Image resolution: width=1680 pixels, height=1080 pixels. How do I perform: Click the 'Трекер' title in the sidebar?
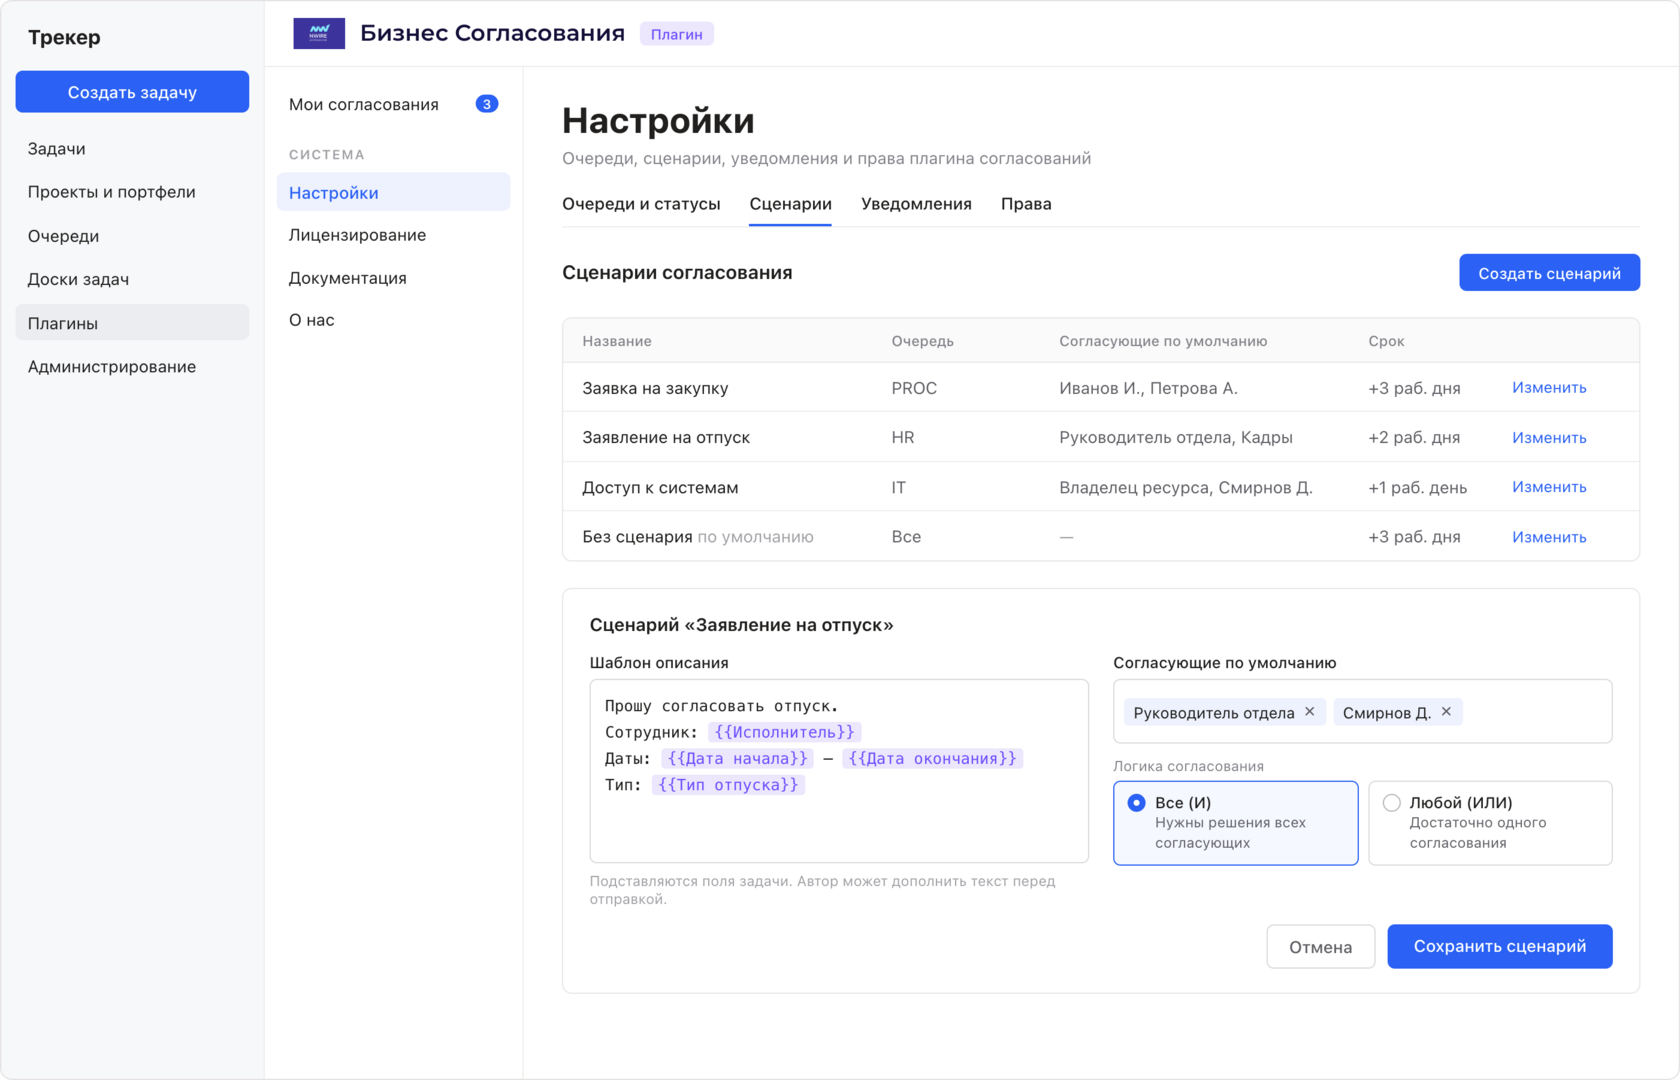[x=64, y=37]
